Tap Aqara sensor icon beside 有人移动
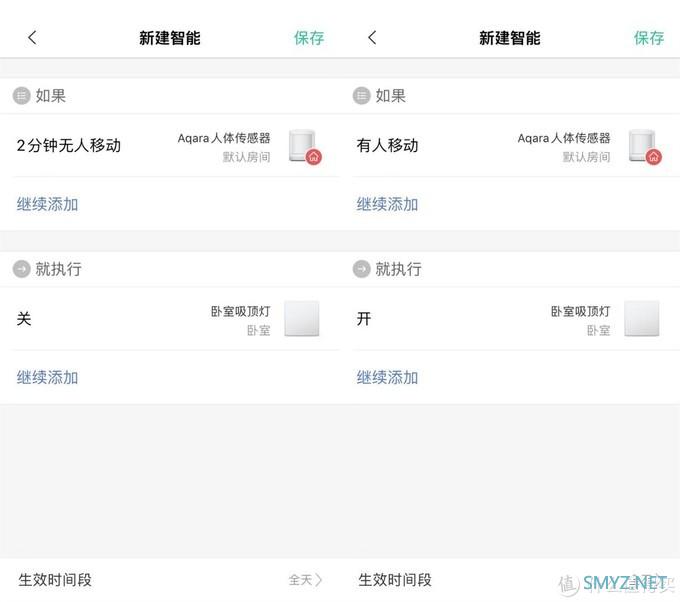The height and width of the screenshot is (602, 680). [x=643, y=146]
